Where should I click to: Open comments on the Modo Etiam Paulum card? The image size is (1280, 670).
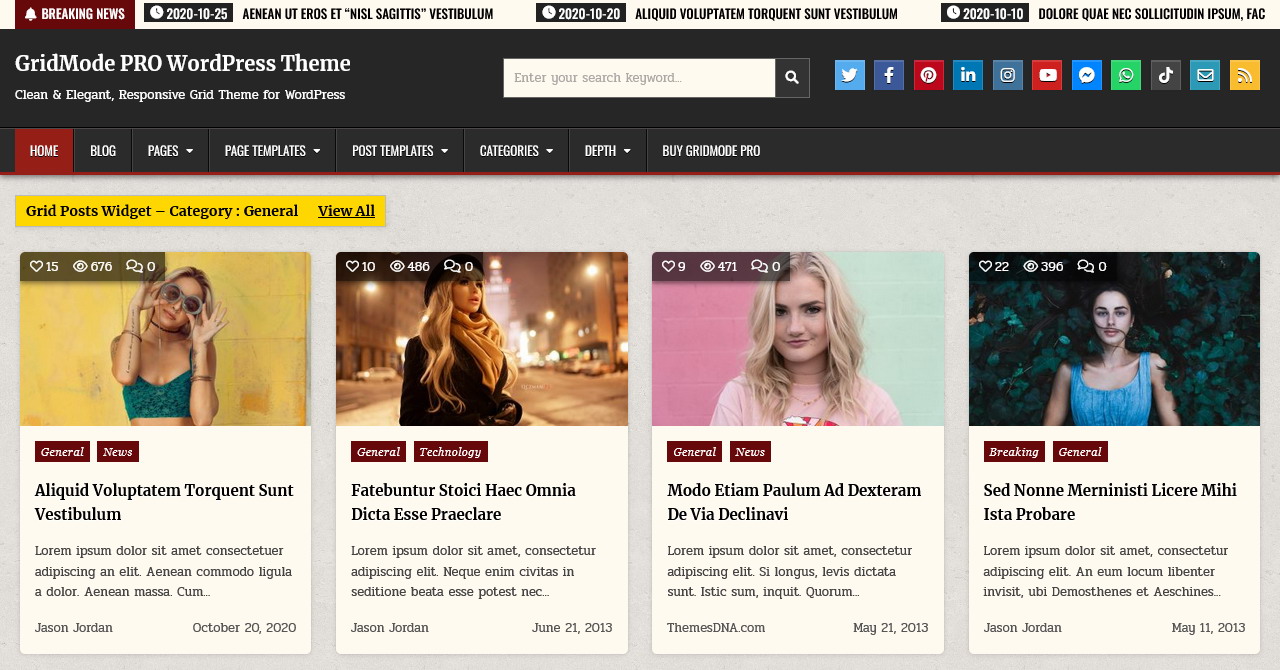(765, 267)
